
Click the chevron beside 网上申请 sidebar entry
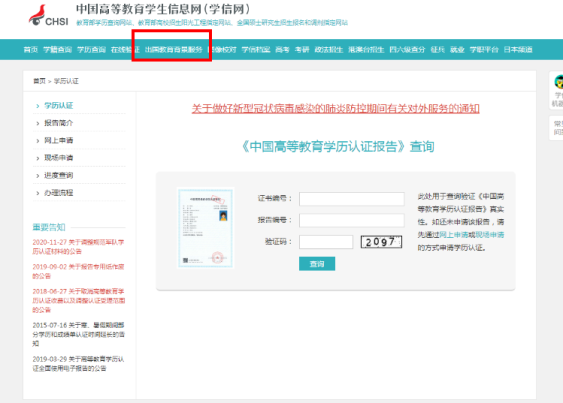(38, 141)
